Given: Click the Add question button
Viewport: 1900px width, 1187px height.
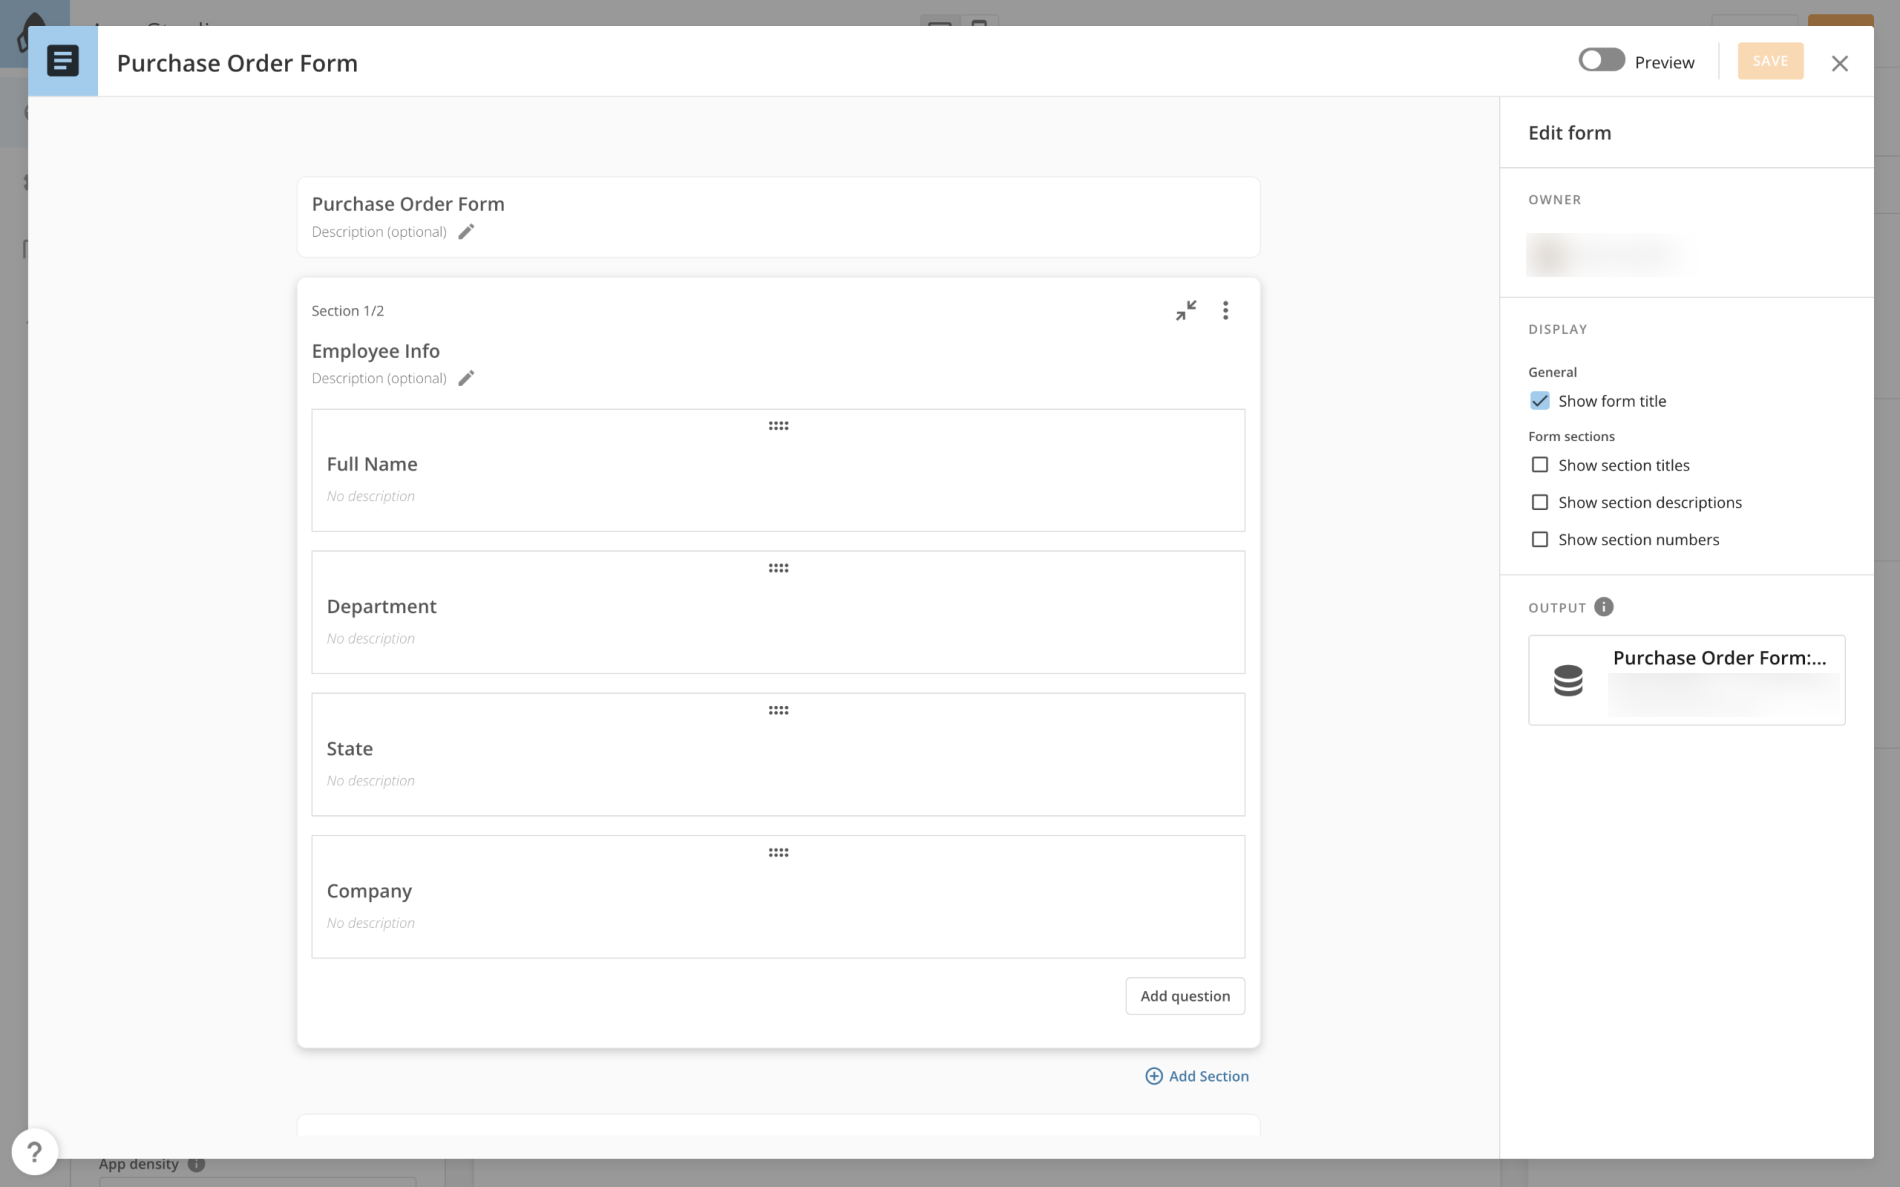Looking at the screenshot, I should [x=1184, y=995].
